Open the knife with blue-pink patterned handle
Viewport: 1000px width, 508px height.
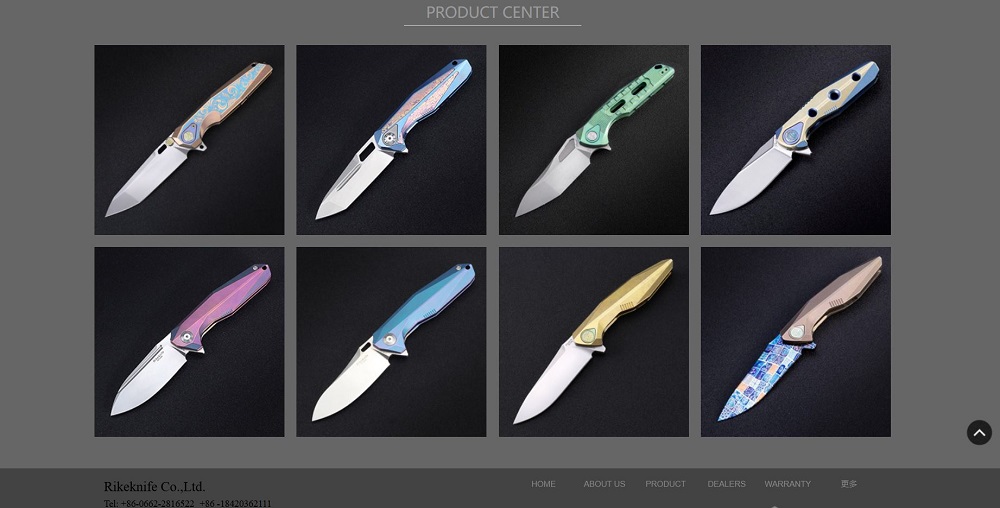391,140
